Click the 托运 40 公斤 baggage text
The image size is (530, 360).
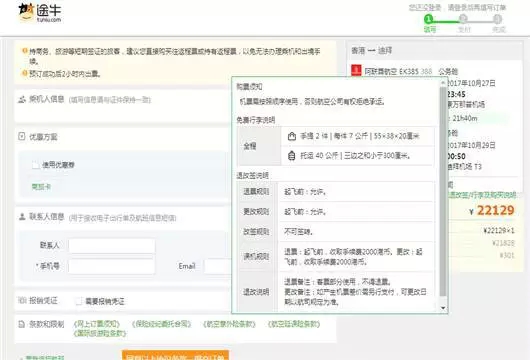[x=355, y=155]
